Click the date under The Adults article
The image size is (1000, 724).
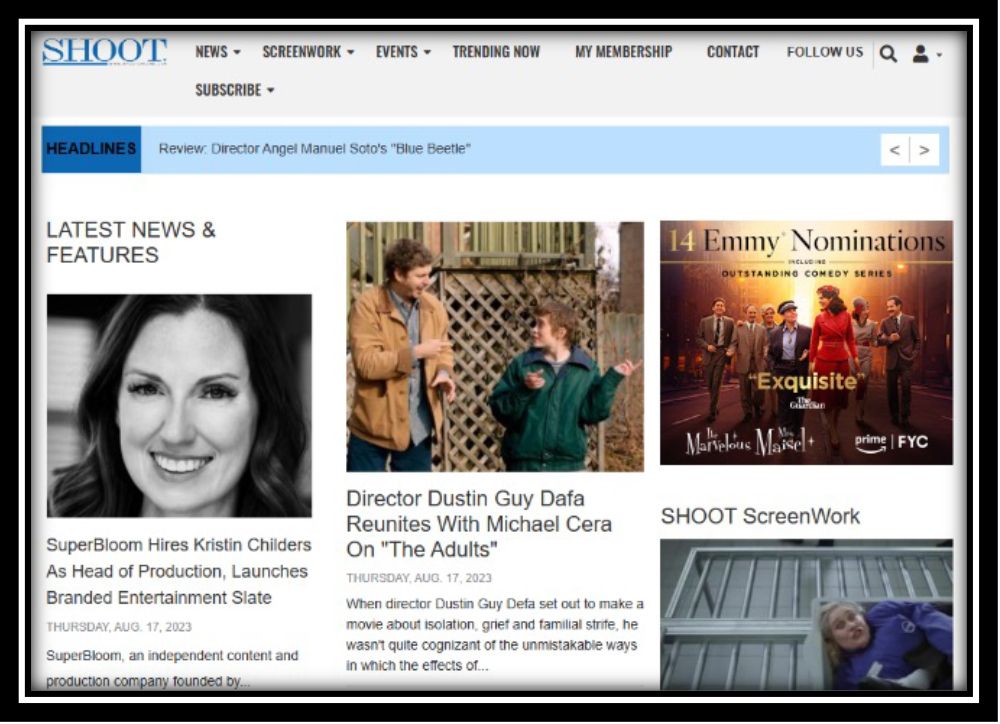[419, 578]
